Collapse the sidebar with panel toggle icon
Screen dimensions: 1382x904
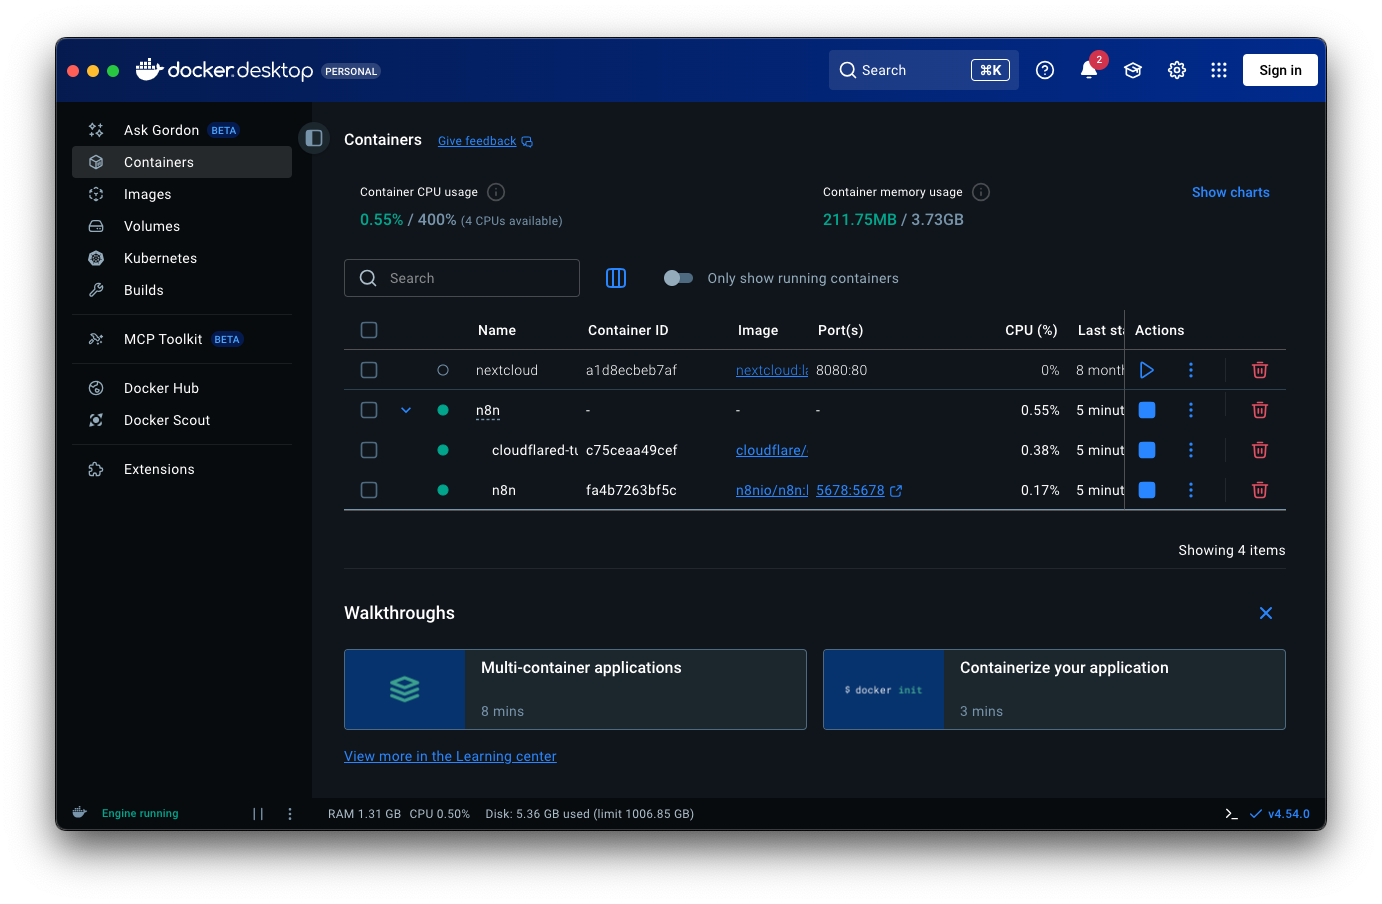(x=314, y=138)
